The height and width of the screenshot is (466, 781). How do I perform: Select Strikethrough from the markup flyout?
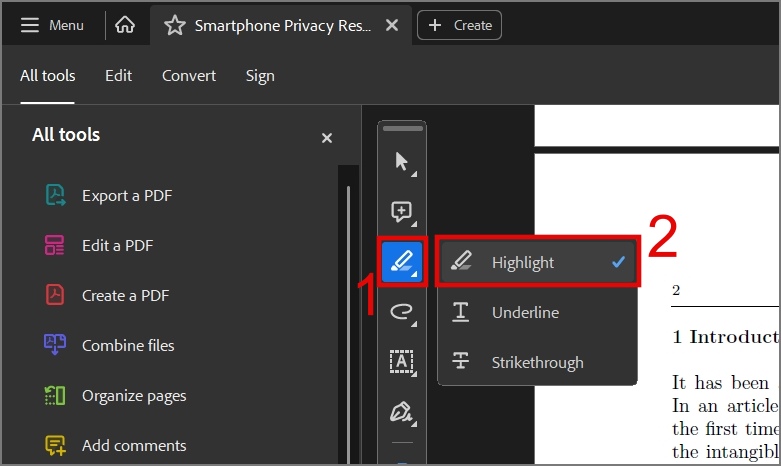(x=537, y=362)
